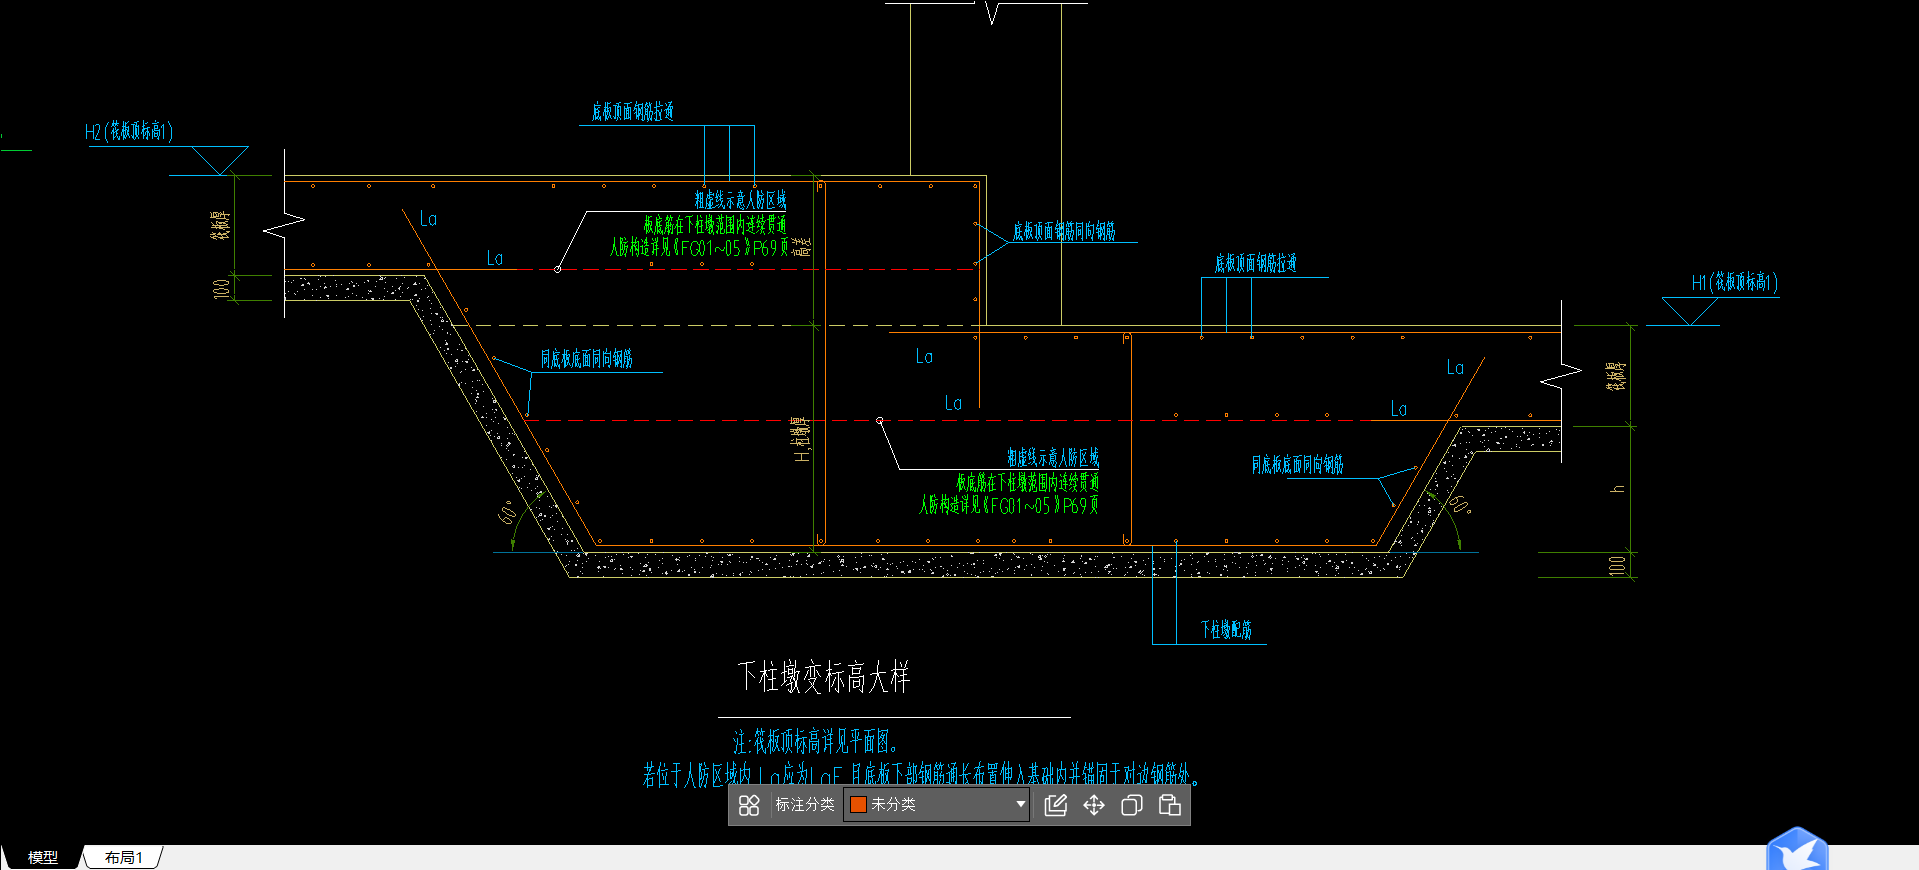The width and height of the screenshot is (1919, 870).
Task: Click the paste clipboard icon
Action: point(1170,805)
